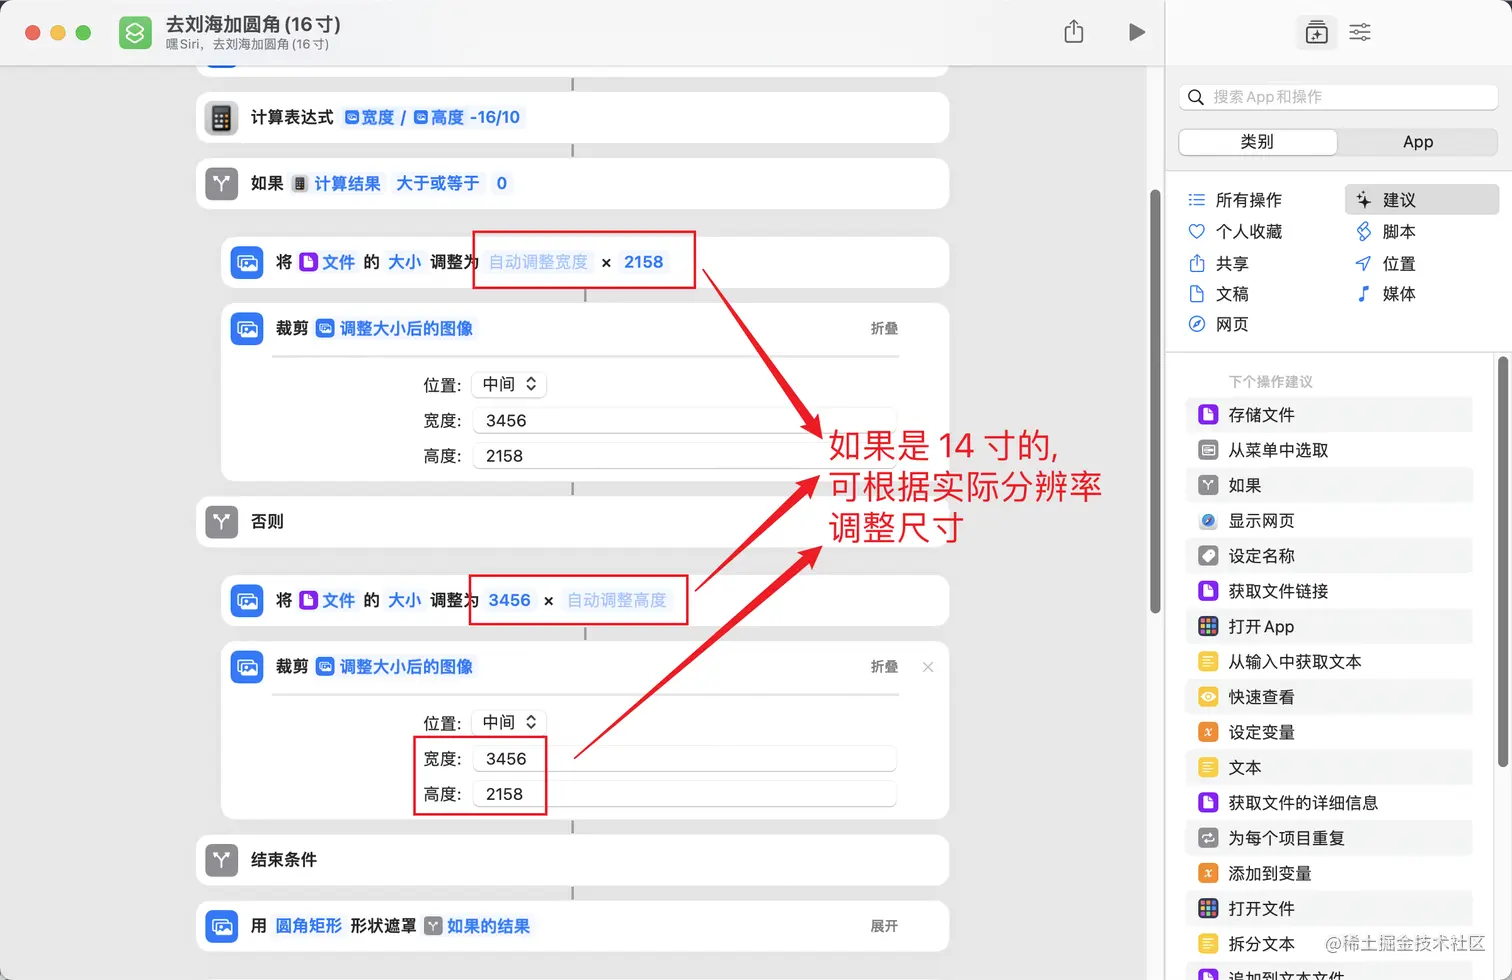Click the Shortcuts app icon beside the title
The width and height of the screenshot is (1512, 980).
pos(135,32)
